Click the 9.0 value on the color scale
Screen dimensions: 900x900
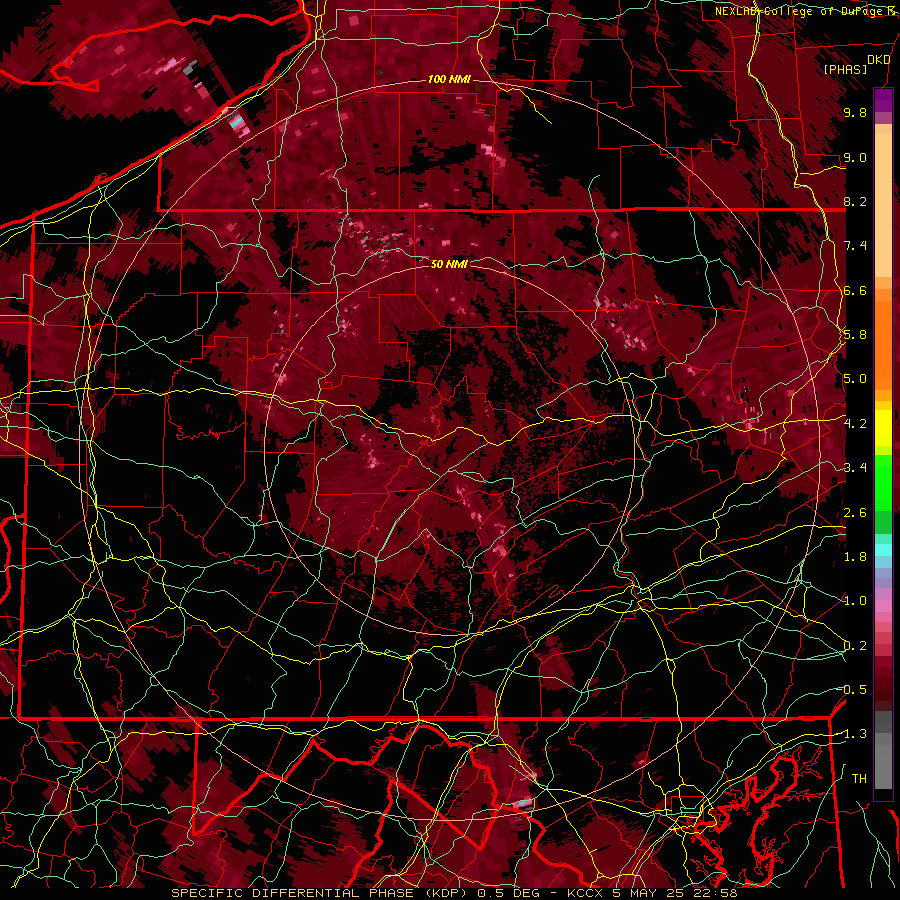(855, 157)
